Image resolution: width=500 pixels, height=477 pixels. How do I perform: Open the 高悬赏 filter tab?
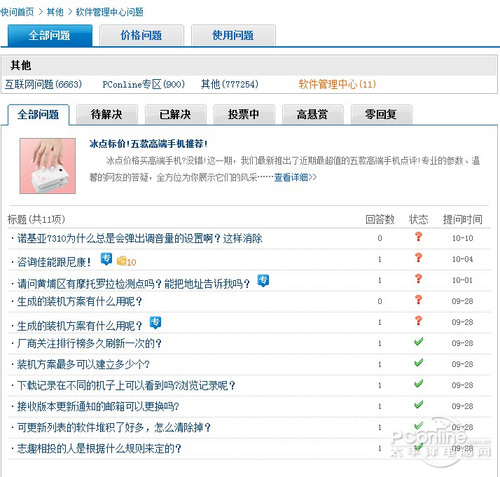tap(313, 115)
